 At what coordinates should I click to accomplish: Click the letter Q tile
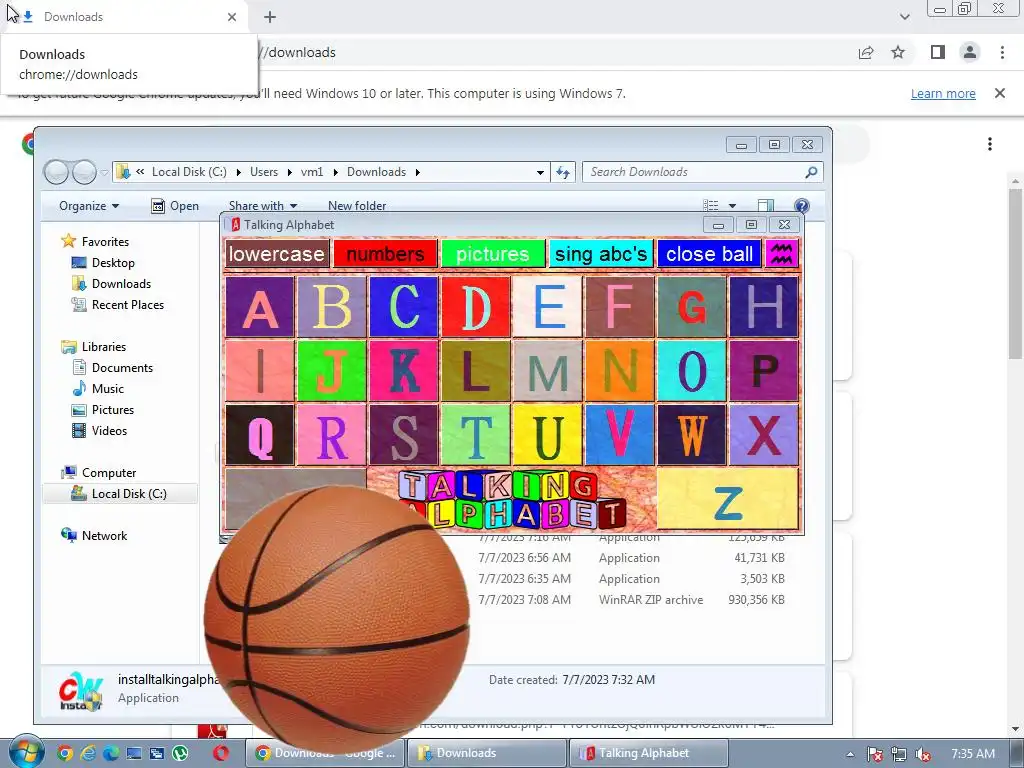pyautogui.click(x=260, y=434)
